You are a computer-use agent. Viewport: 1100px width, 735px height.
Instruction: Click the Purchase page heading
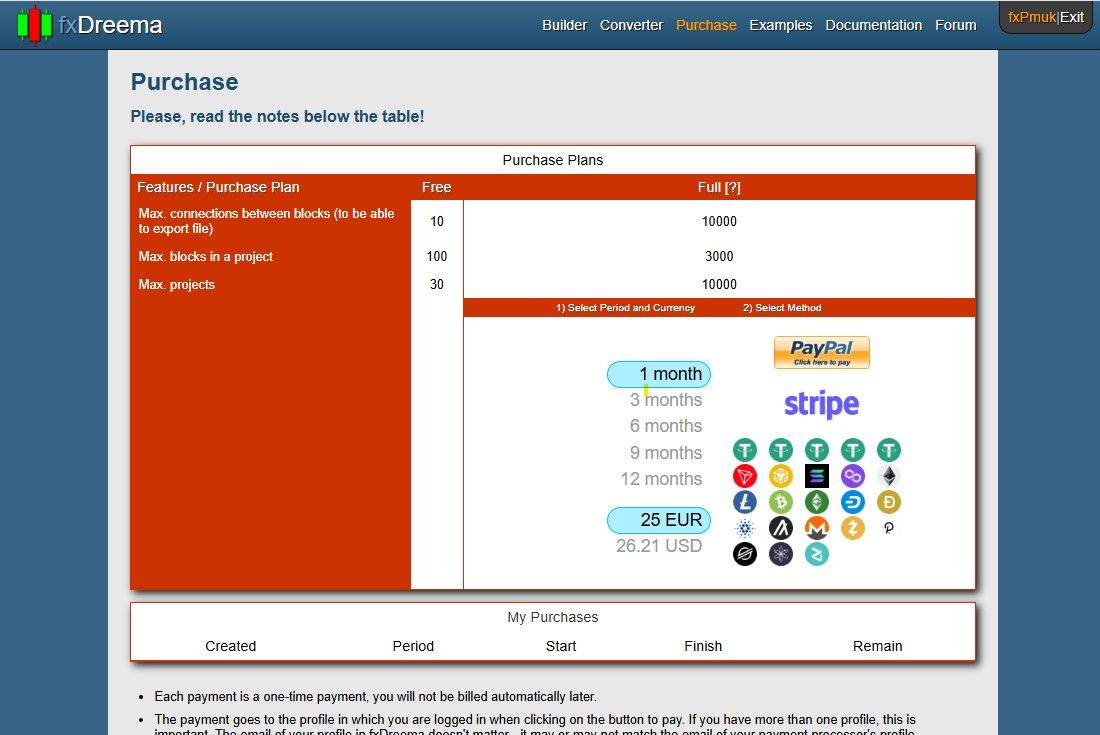tap(185, 82)
